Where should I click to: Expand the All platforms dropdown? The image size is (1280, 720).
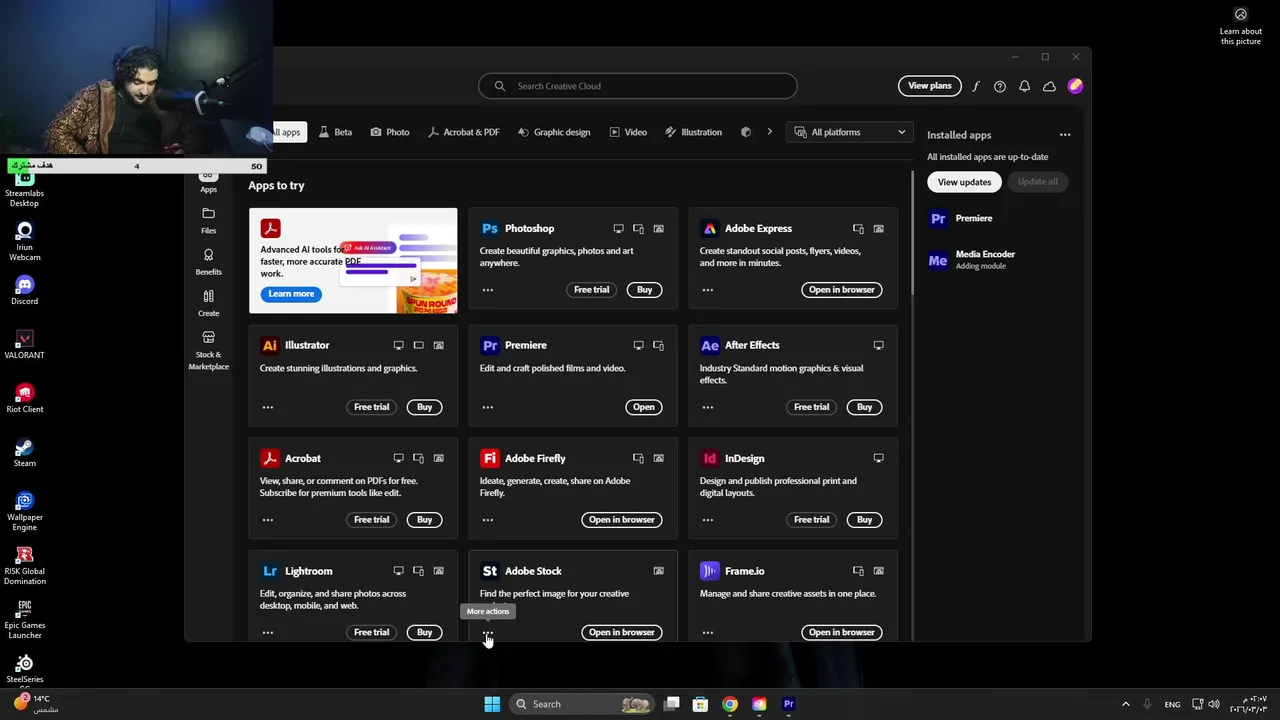(x=851, y=132)
